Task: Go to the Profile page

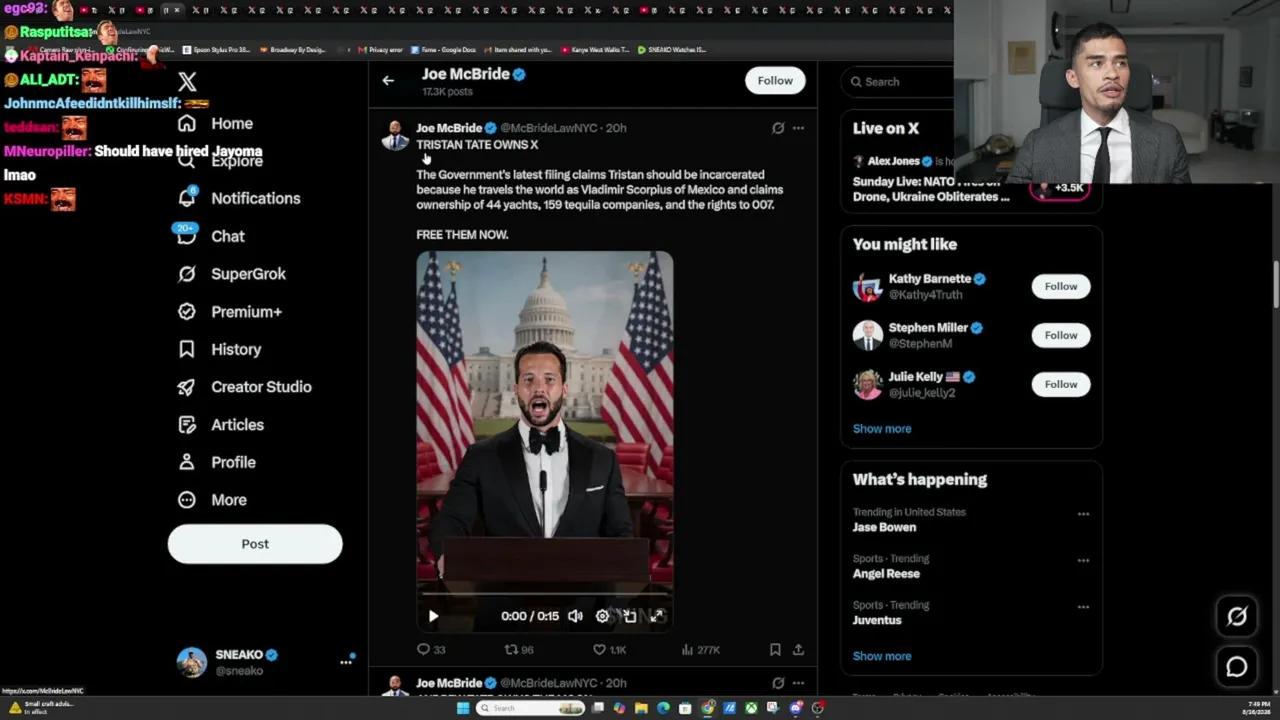Action: click(x=216, y=462)
